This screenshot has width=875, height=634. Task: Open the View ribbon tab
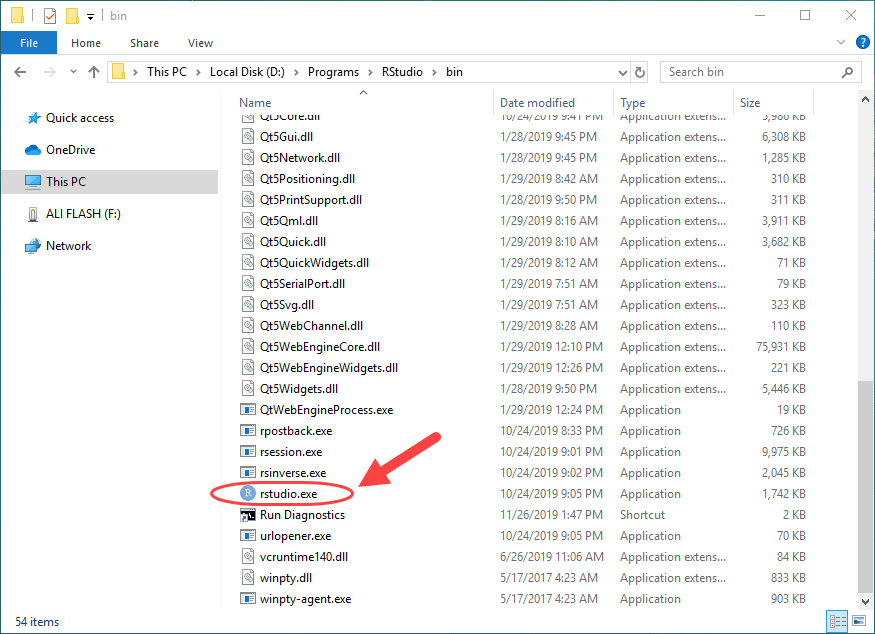click(200, 43)
